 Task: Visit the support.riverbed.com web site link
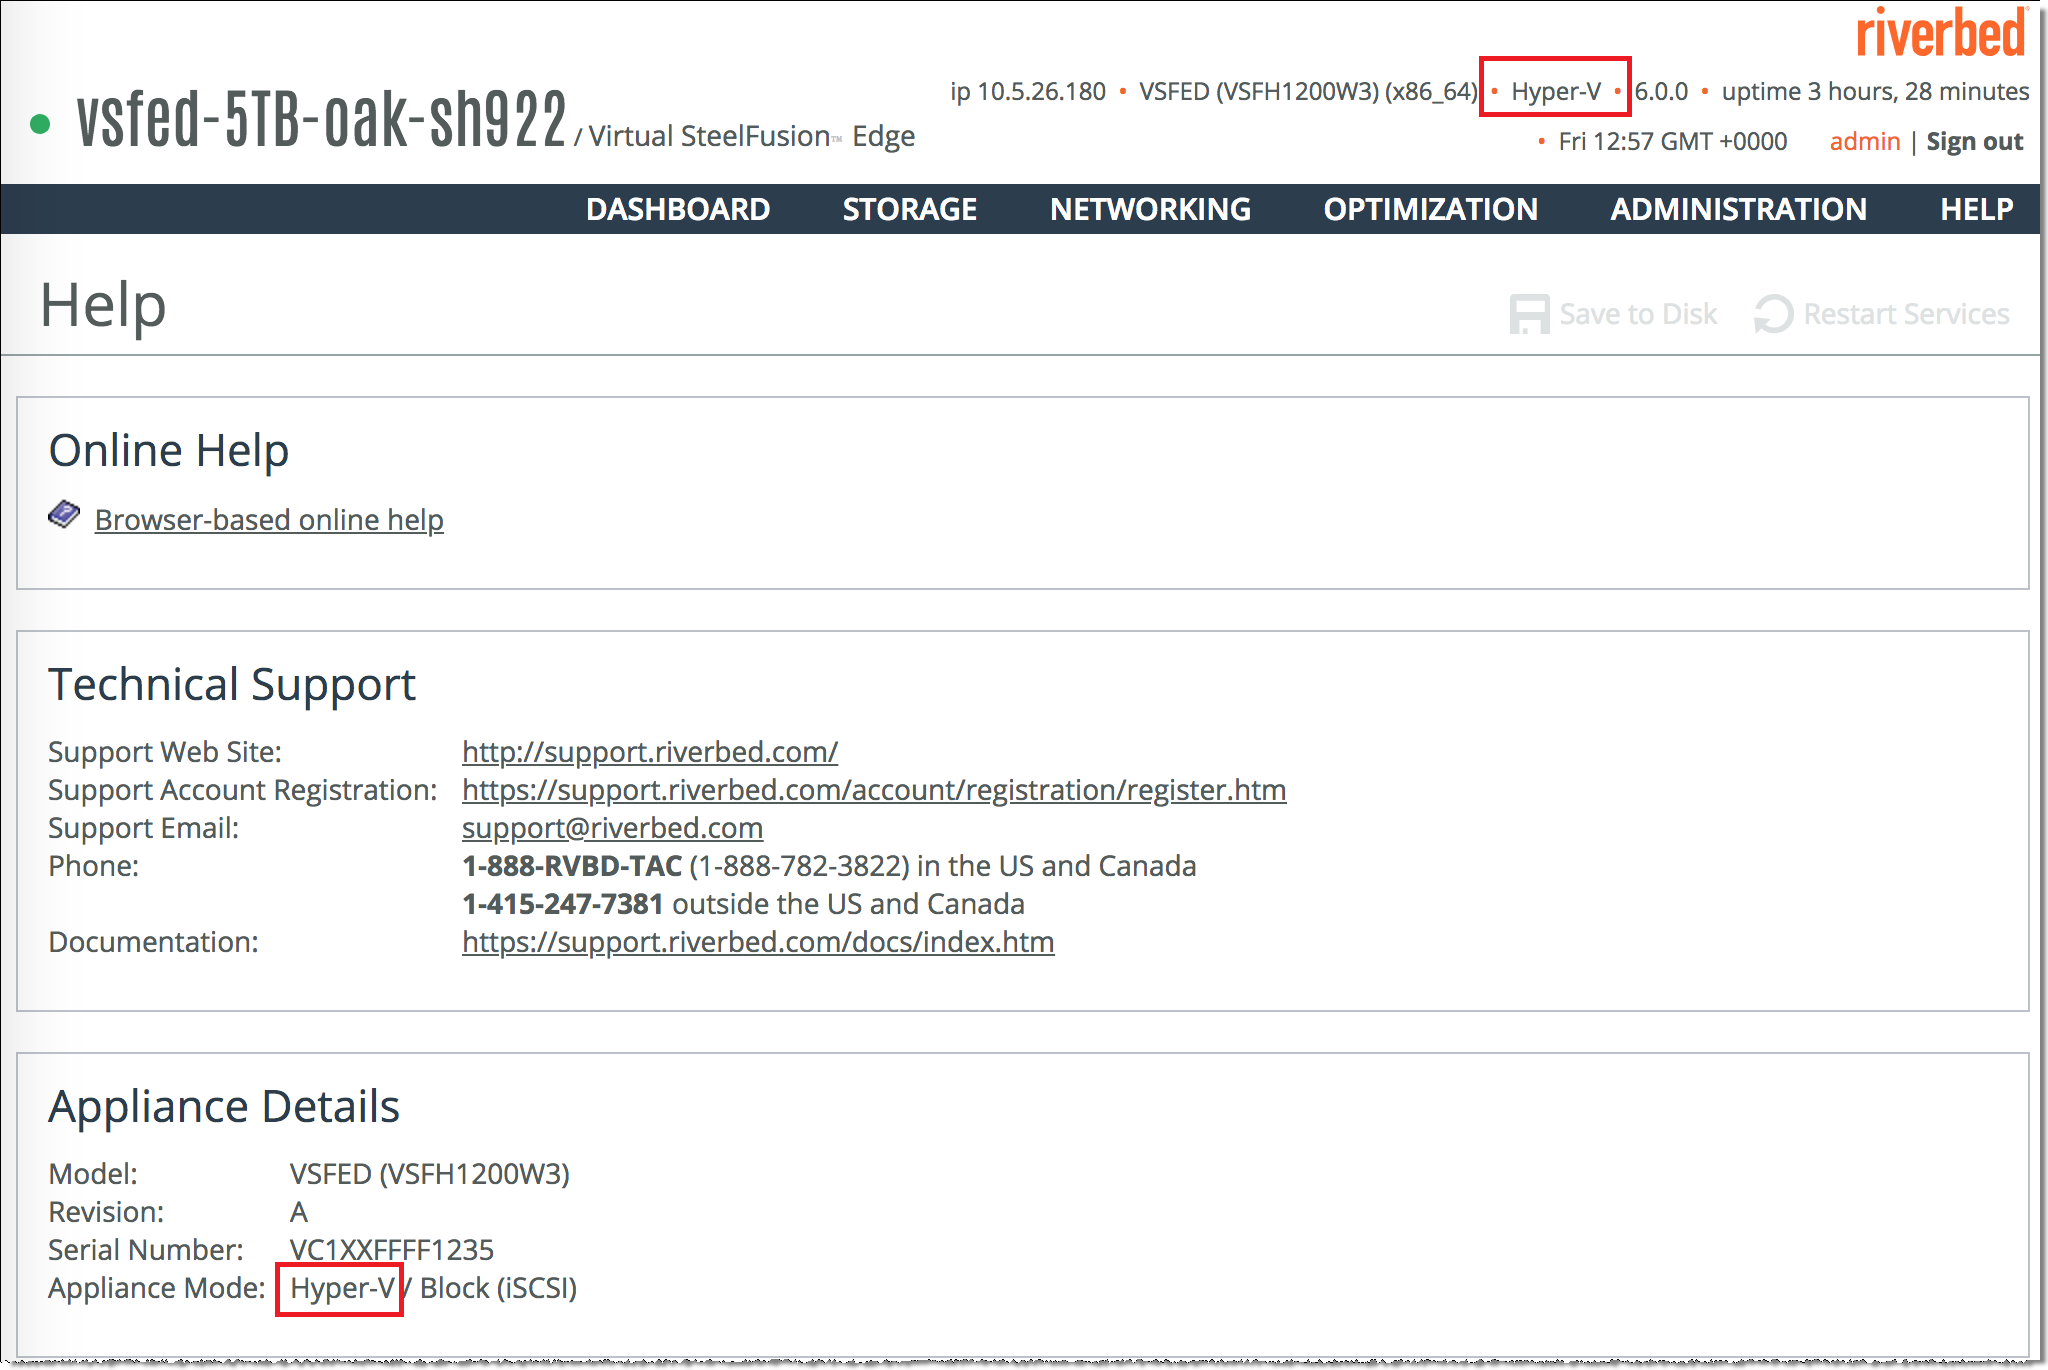point(650,752)
